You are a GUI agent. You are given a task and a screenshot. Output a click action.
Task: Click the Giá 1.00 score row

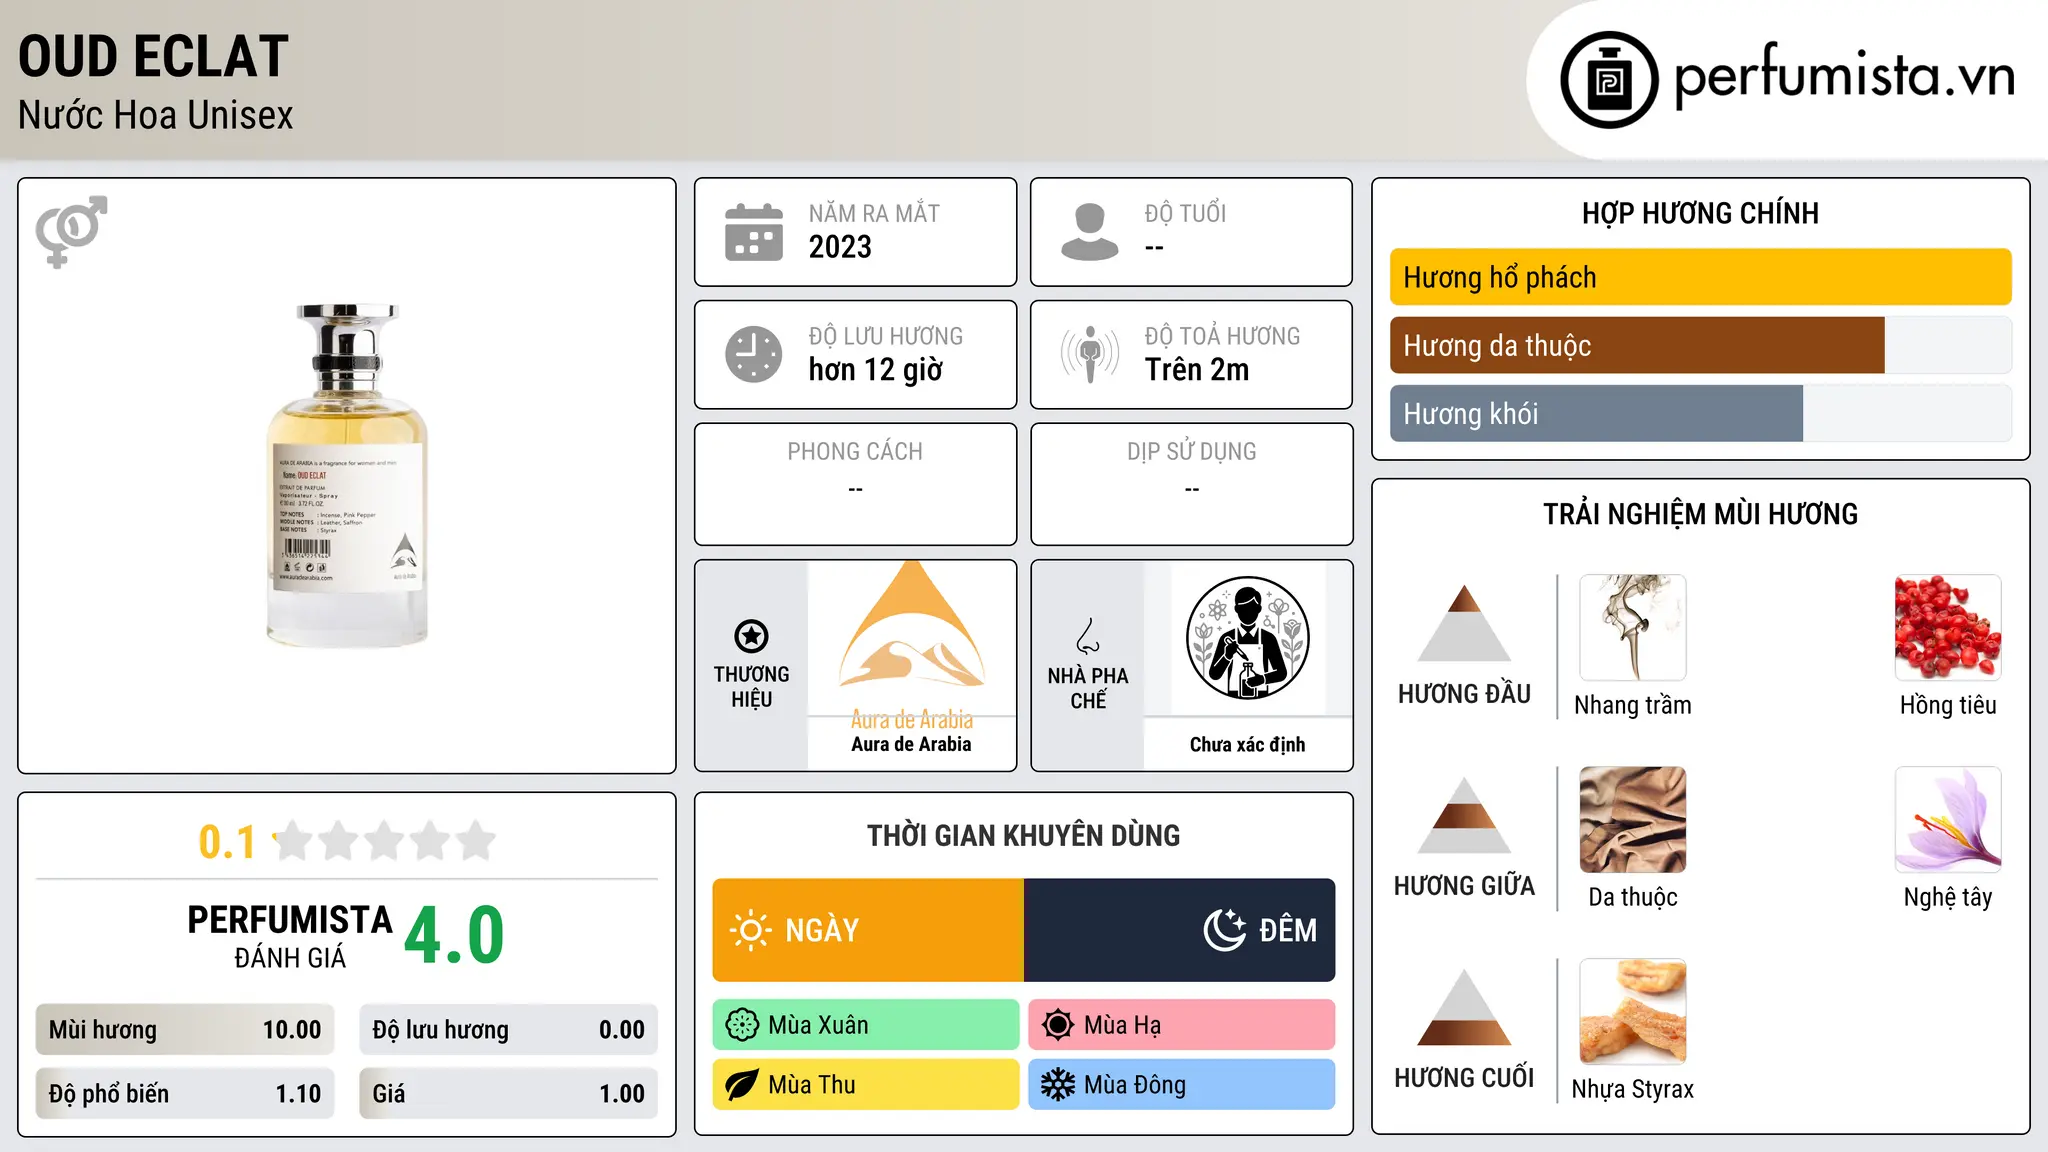509,1094
